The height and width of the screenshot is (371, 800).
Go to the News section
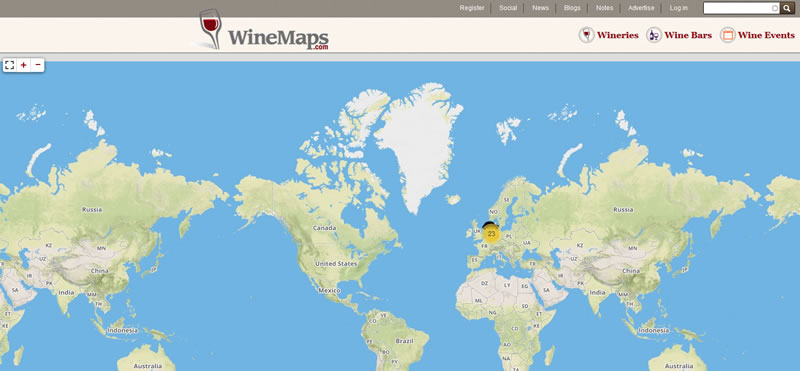(x=540, y=8)
